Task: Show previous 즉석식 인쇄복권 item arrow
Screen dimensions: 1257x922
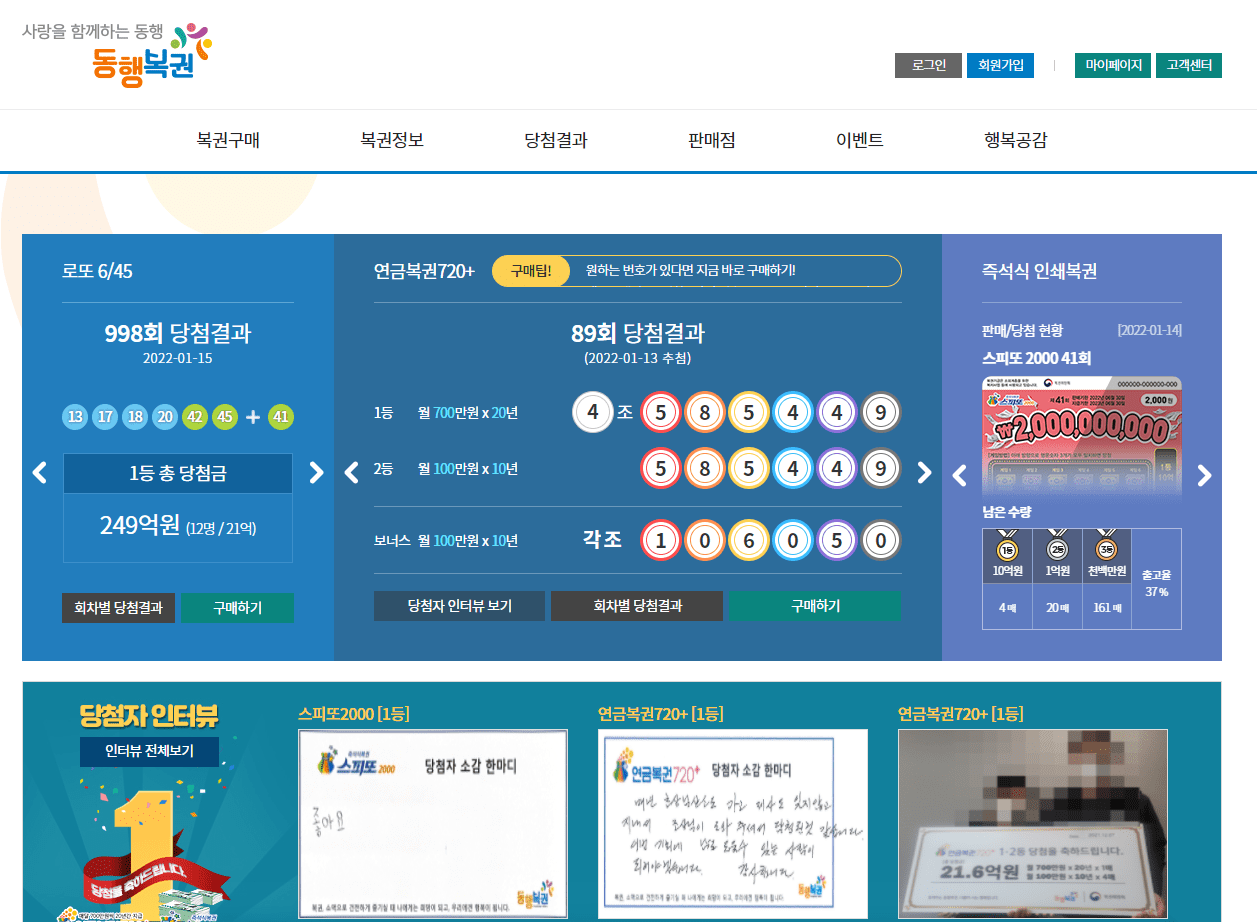Action: tap(959, 475)
